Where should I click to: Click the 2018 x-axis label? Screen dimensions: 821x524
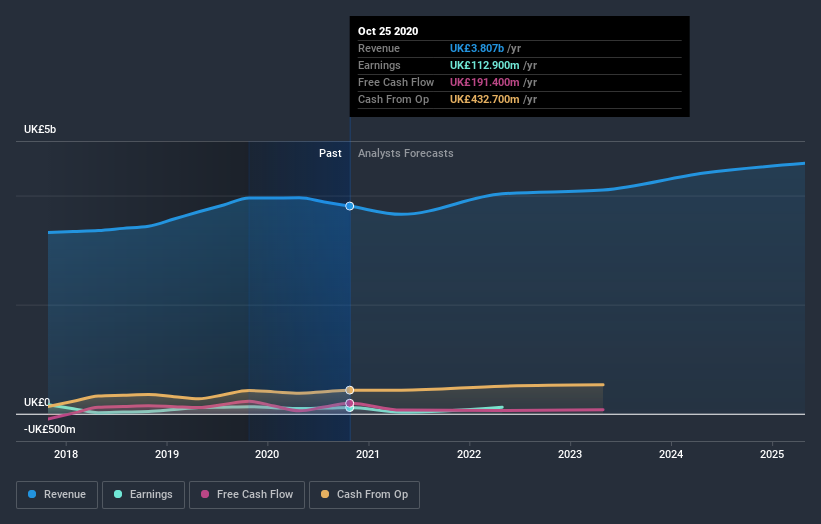point(66,454)
